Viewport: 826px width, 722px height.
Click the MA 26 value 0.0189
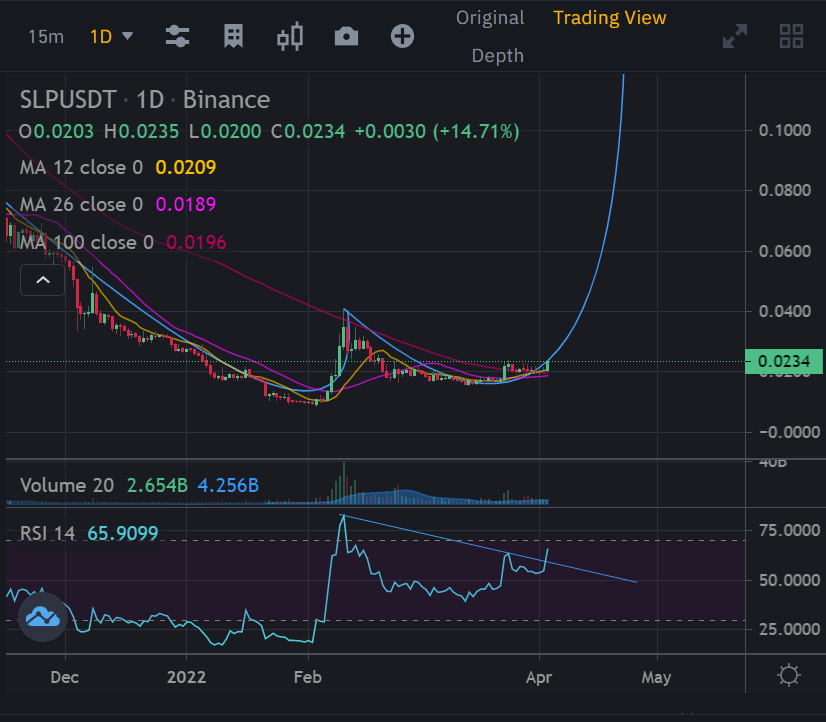pos(186,204)
